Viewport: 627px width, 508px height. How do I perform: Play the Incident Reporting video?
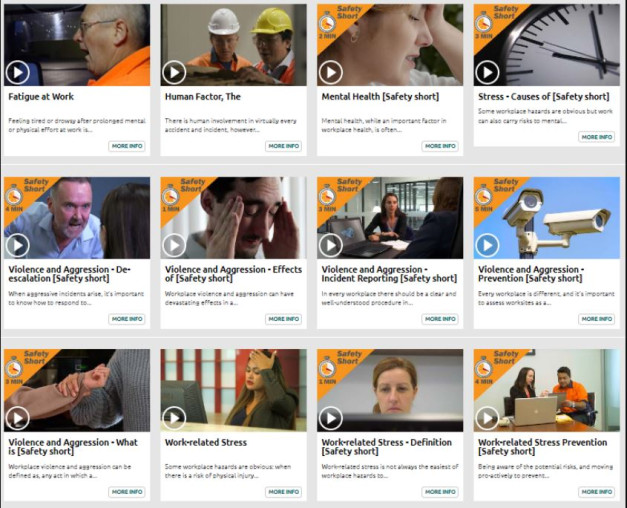[331, 245]
